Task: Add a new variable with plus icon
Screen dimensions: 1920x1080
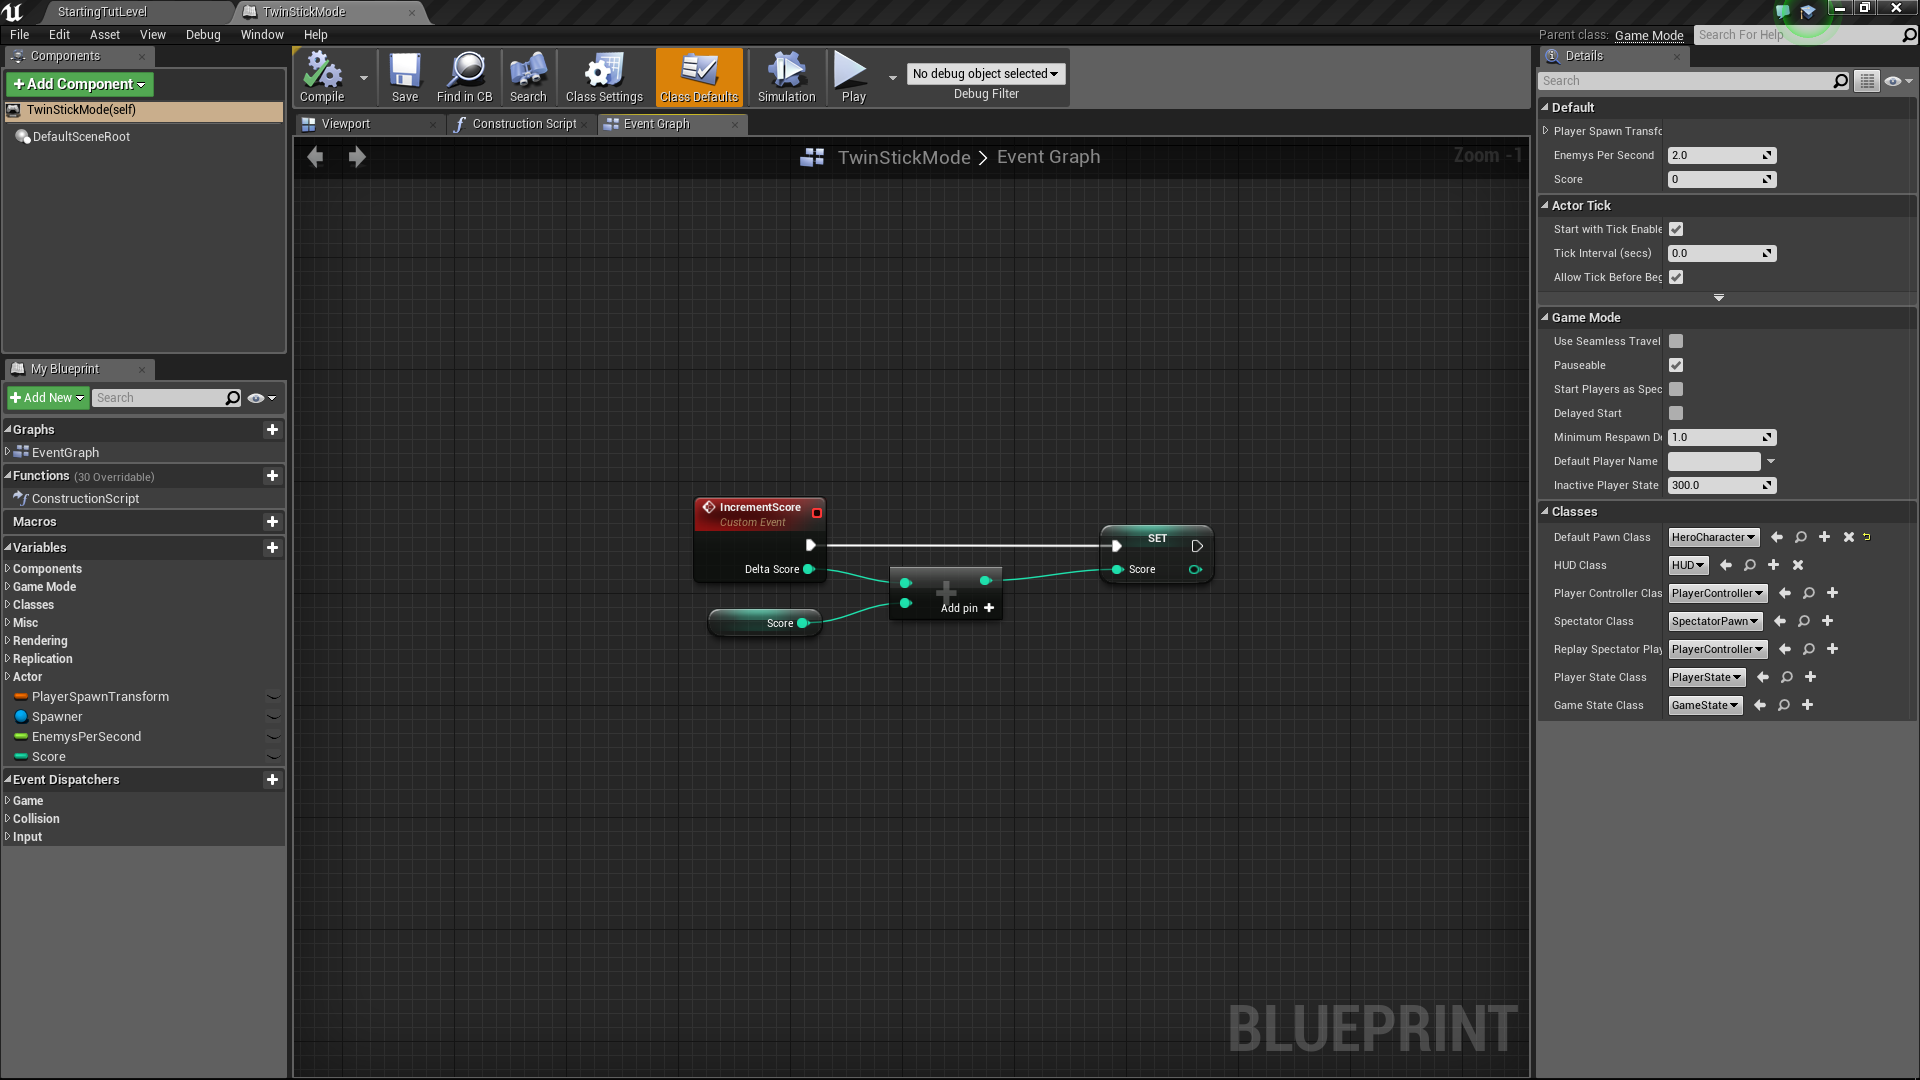Action: (x=272, y=548)
